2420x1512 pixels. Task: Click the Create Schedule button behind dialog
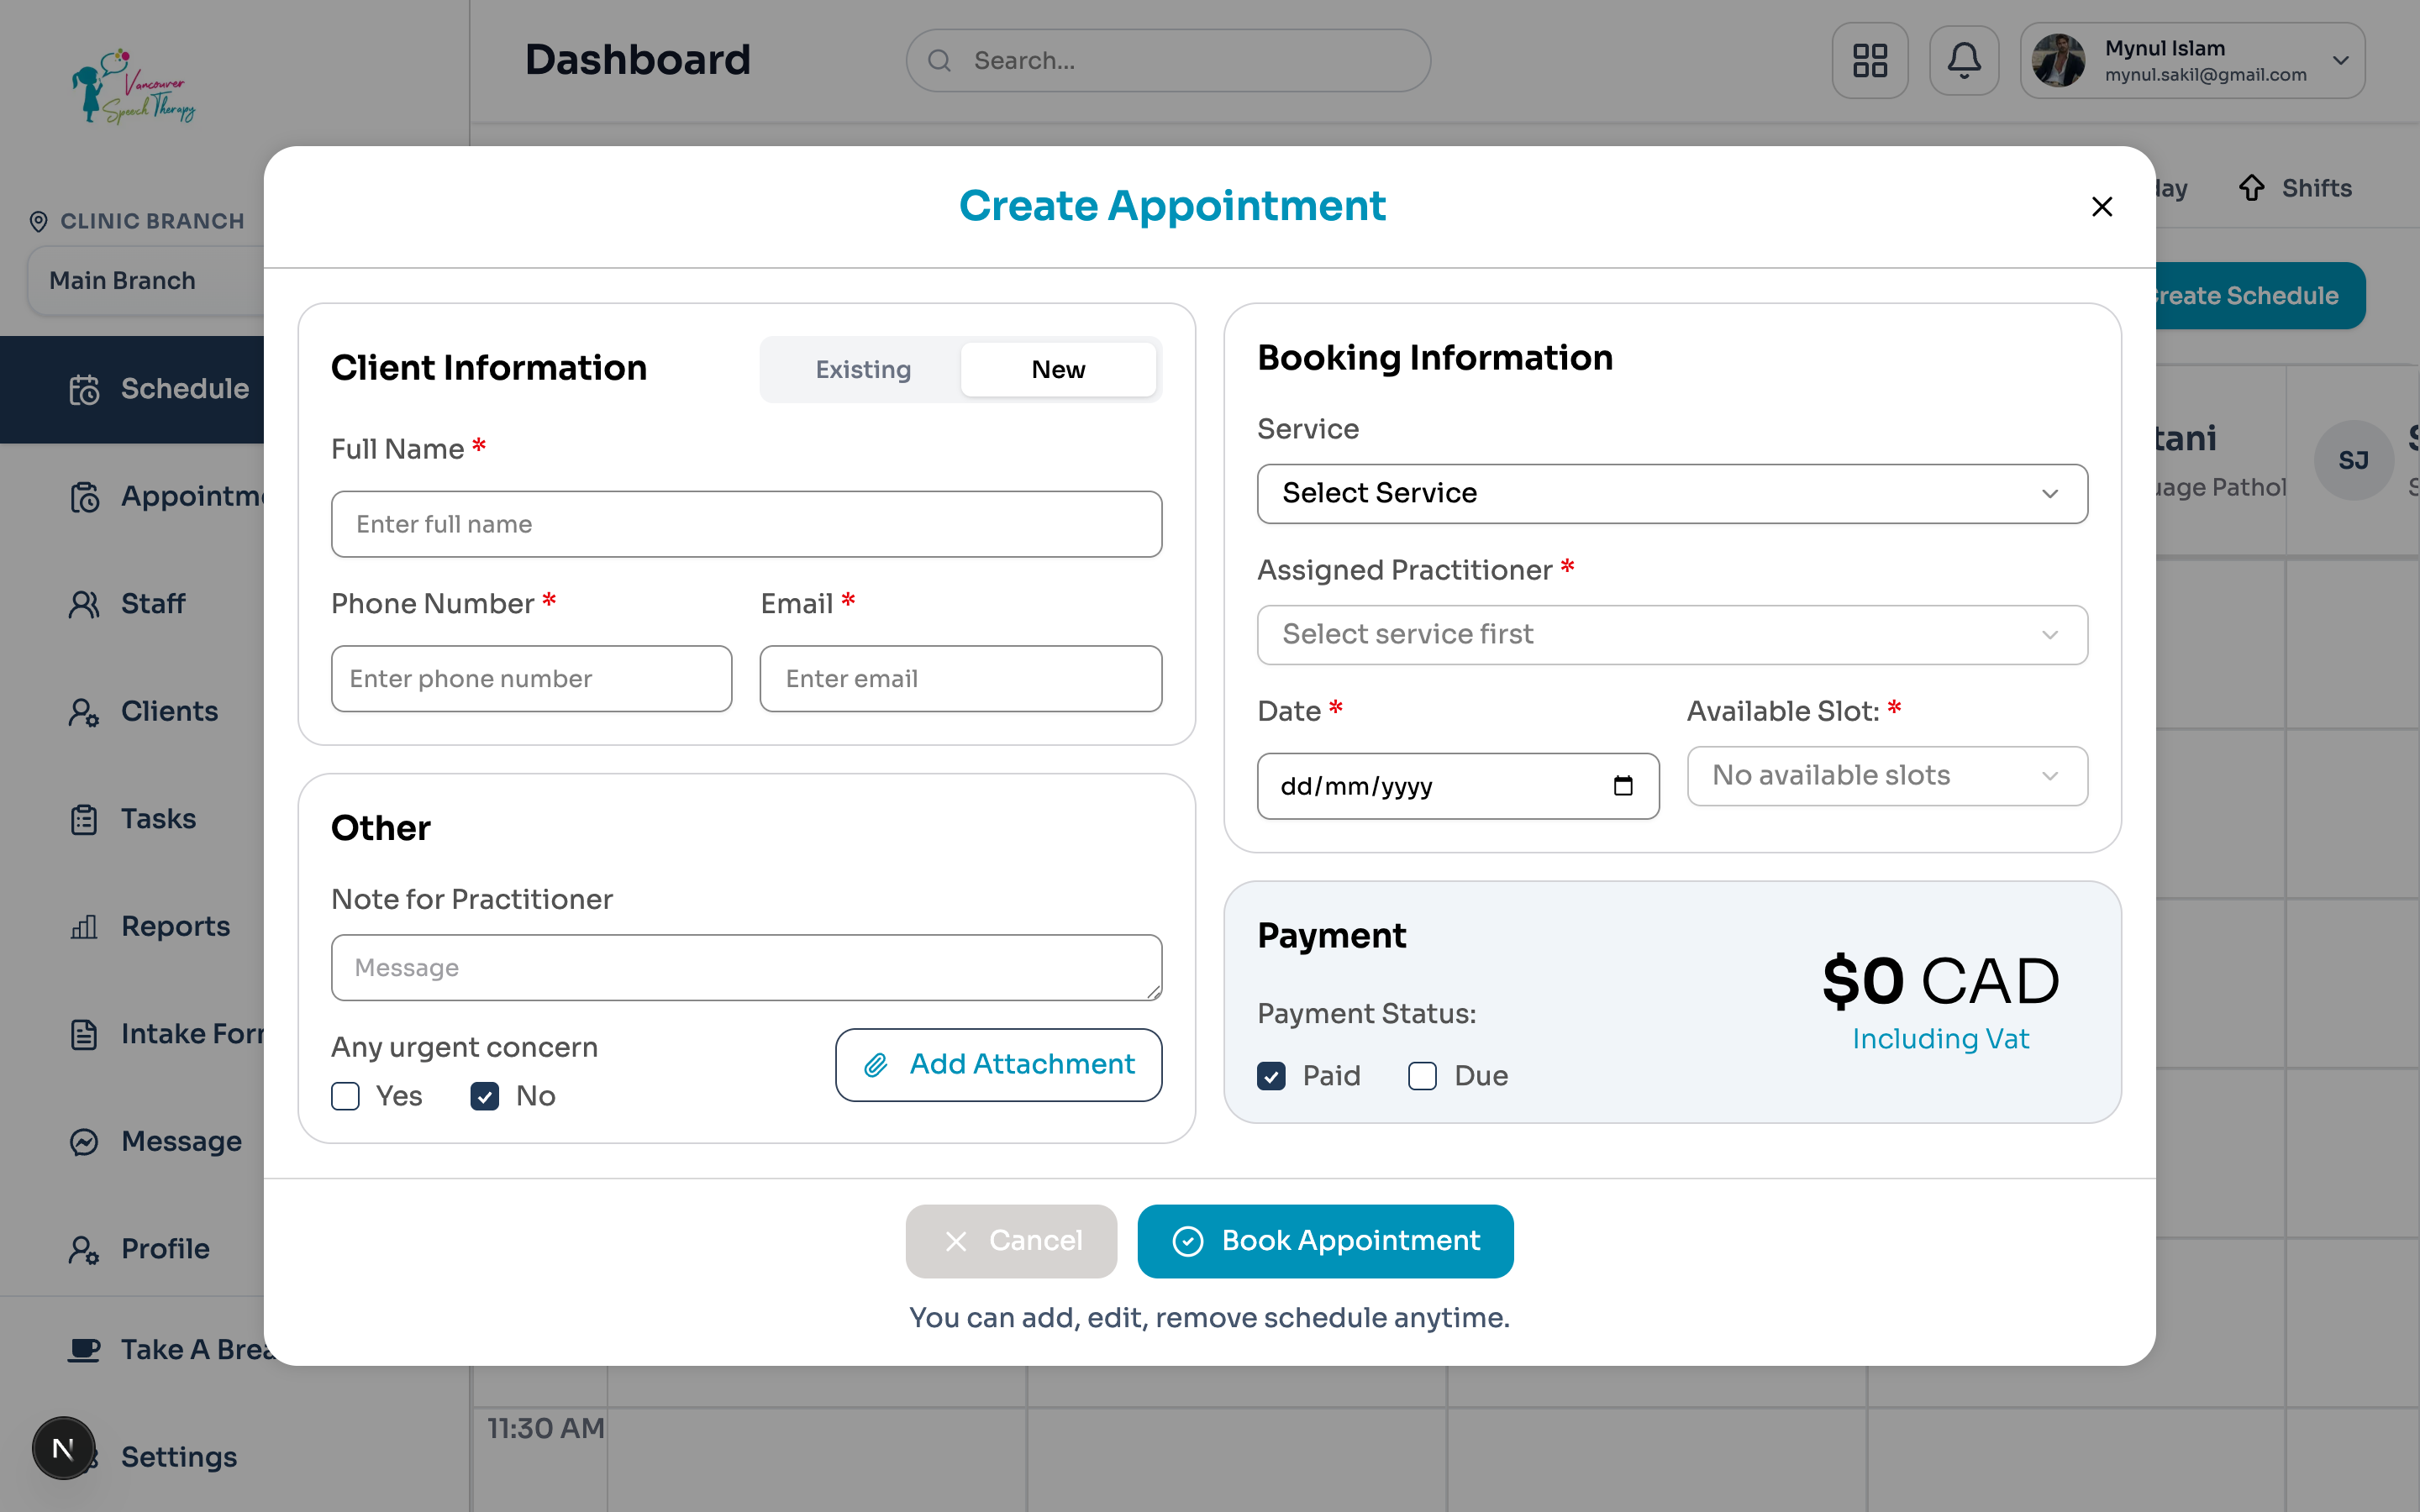[2260, 296]
